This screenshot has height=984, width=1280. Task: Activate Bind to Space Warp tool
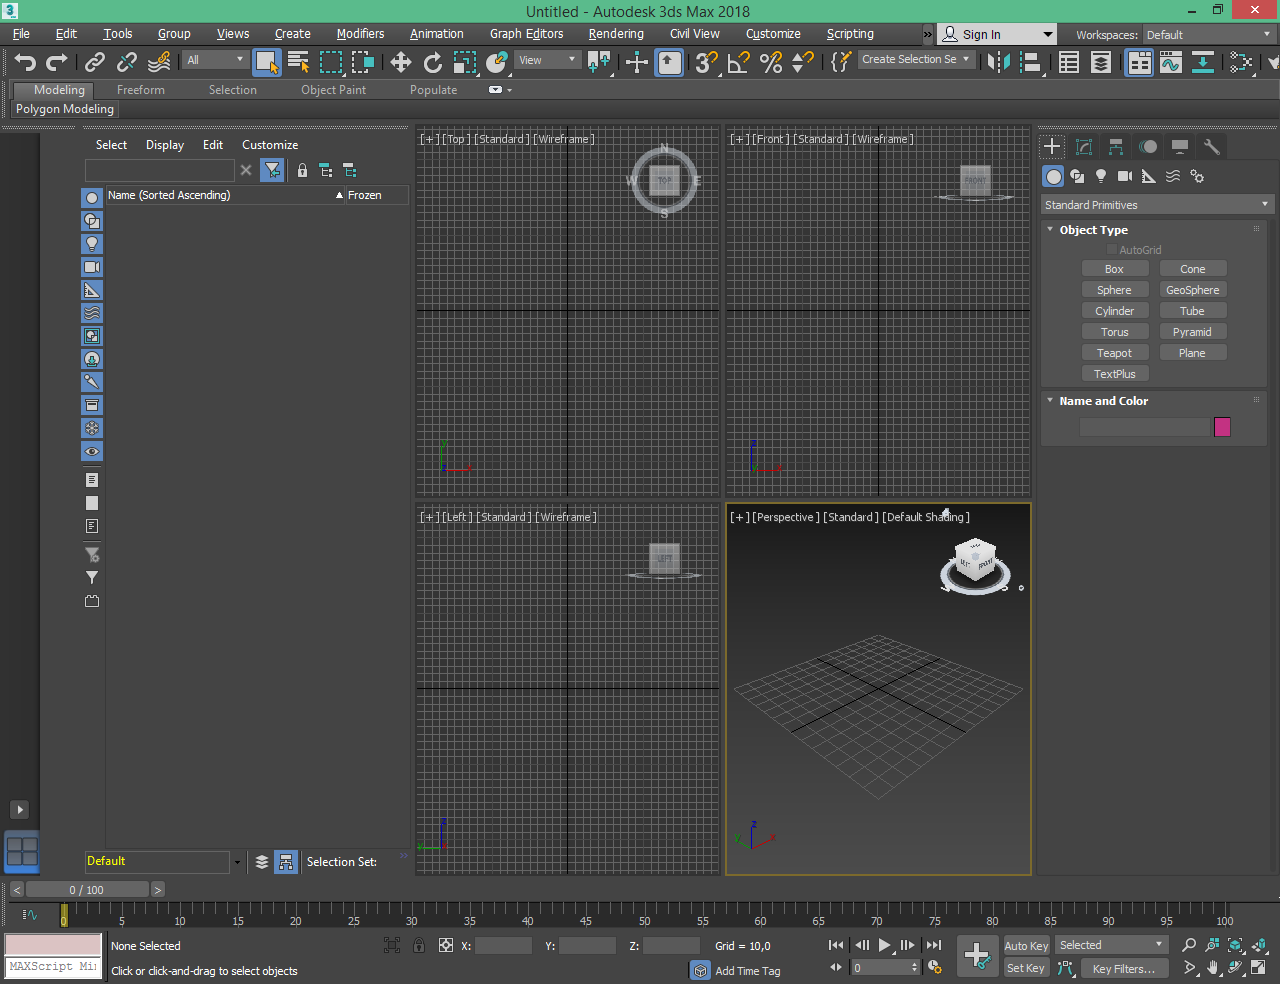click(x=159, y=62)
